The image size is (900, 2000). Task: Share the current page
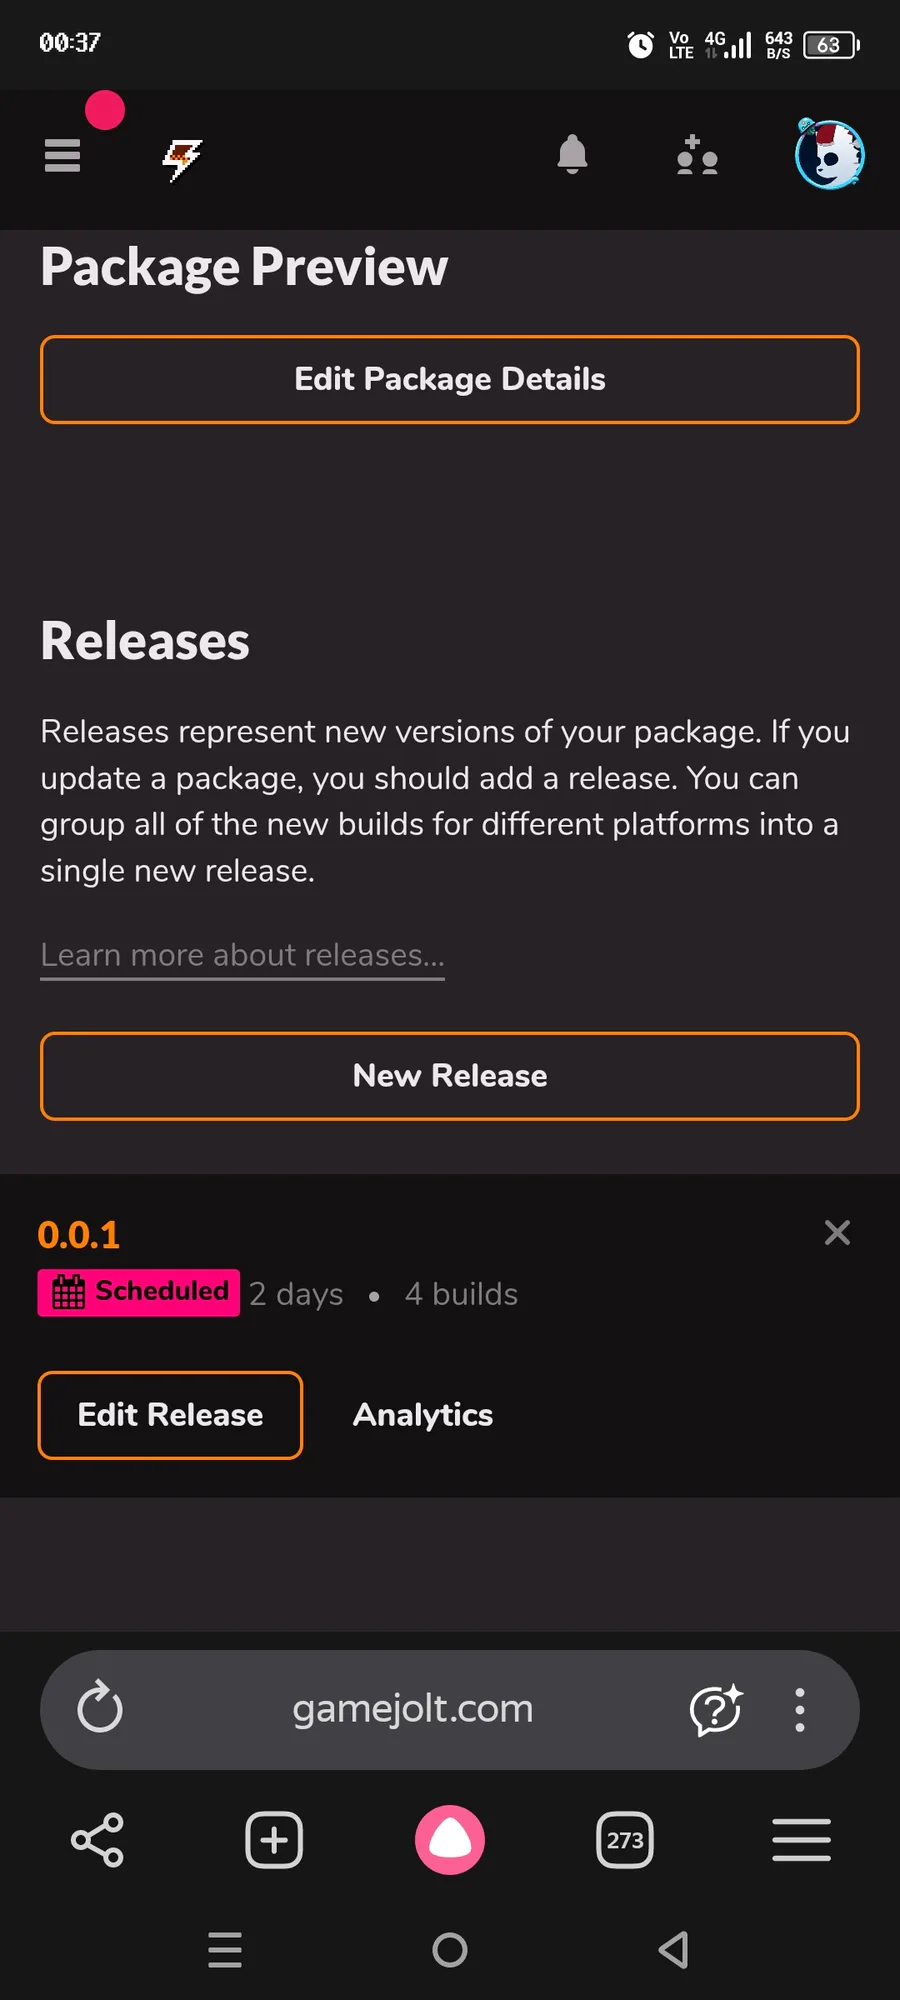point(97,1840)
